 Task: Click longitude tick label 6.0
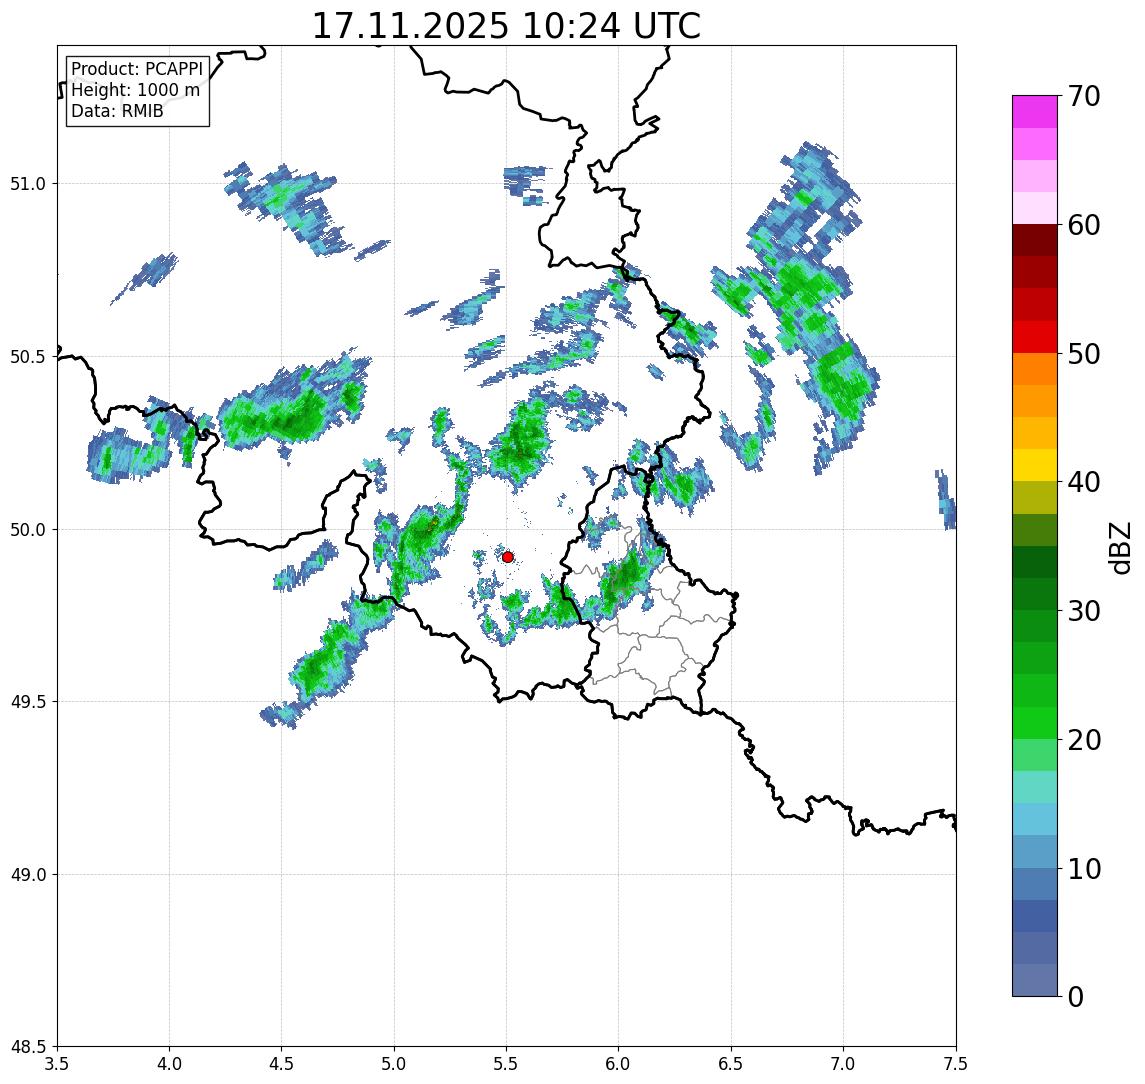pos(619,1064)
